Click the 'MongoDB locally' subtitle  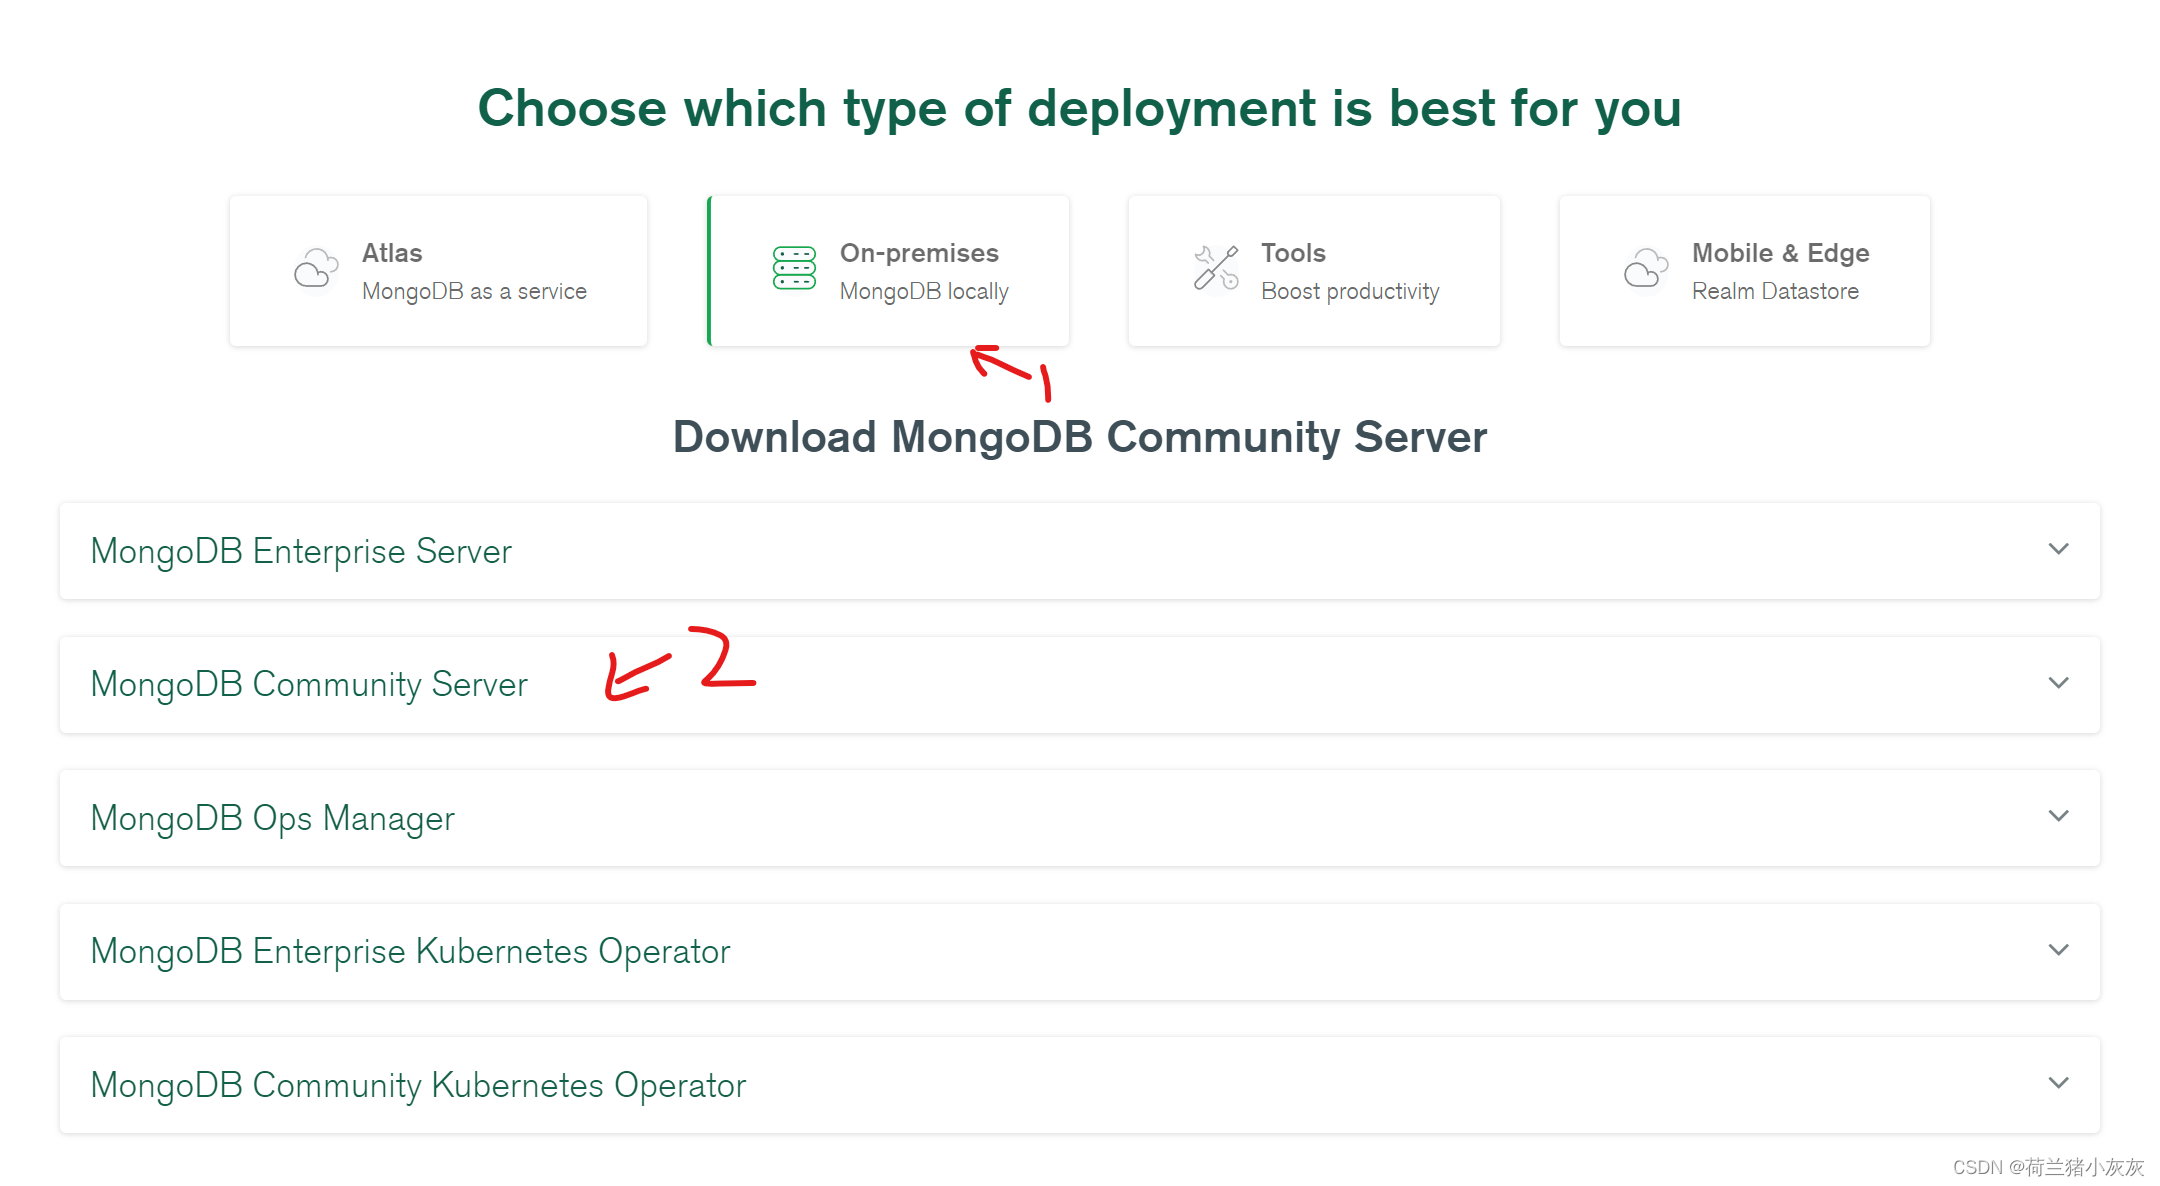924,291
